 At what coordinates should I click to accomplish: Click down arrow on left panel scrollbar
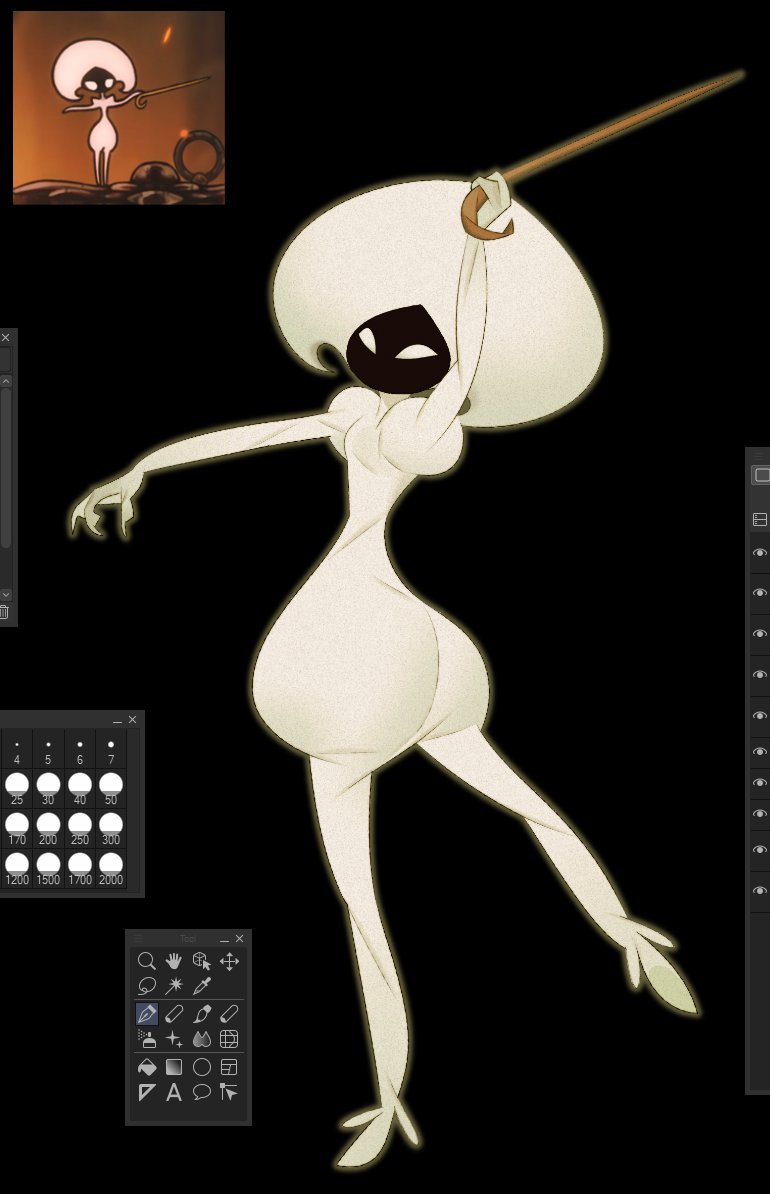pos(5,595)
